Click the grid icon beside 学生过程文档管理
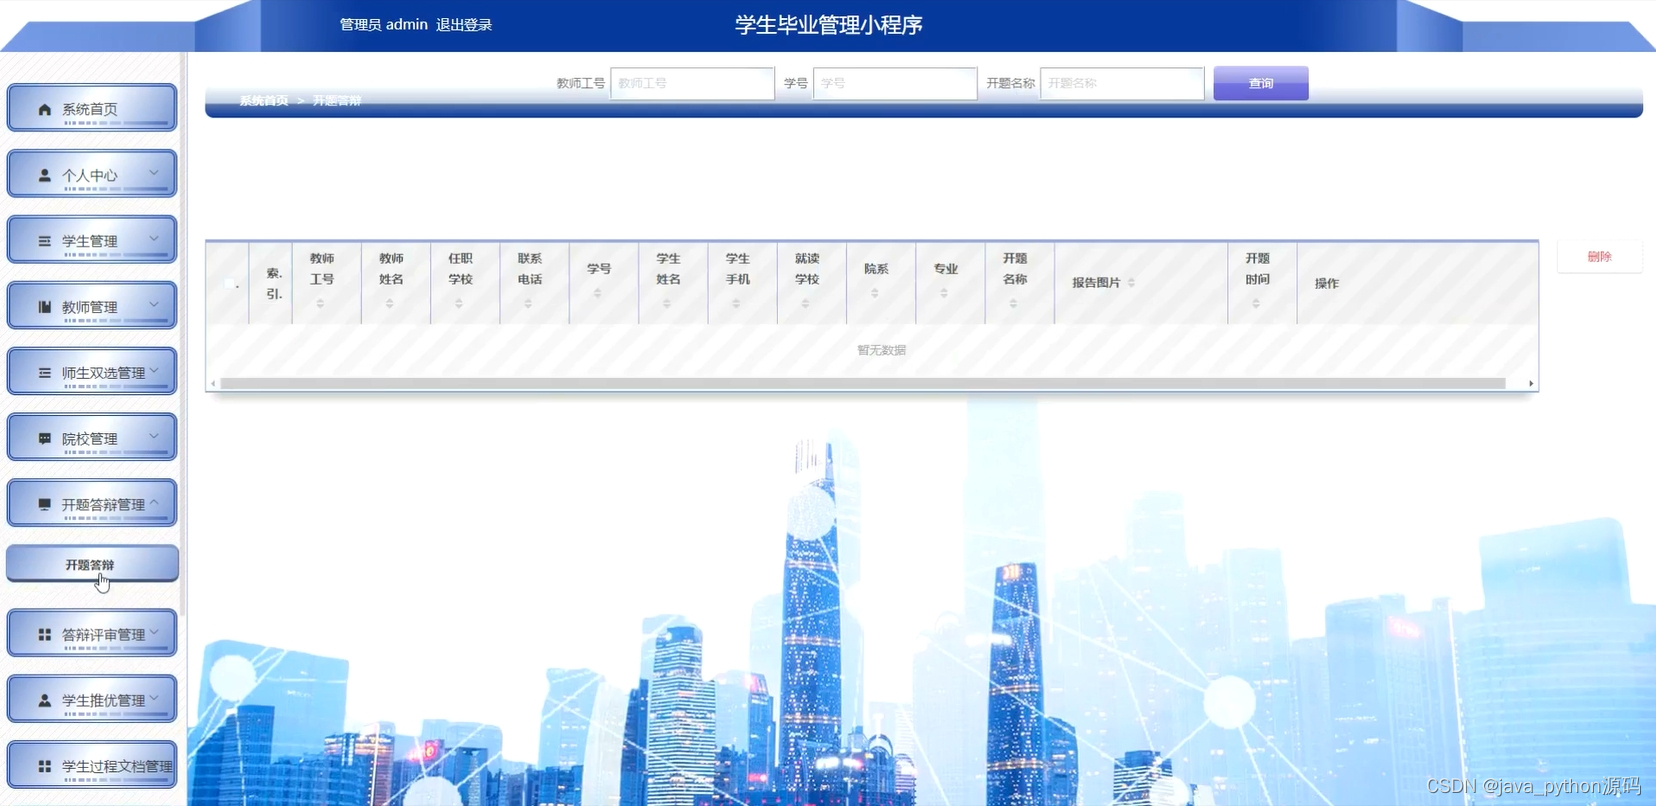 tap(44, 767)
